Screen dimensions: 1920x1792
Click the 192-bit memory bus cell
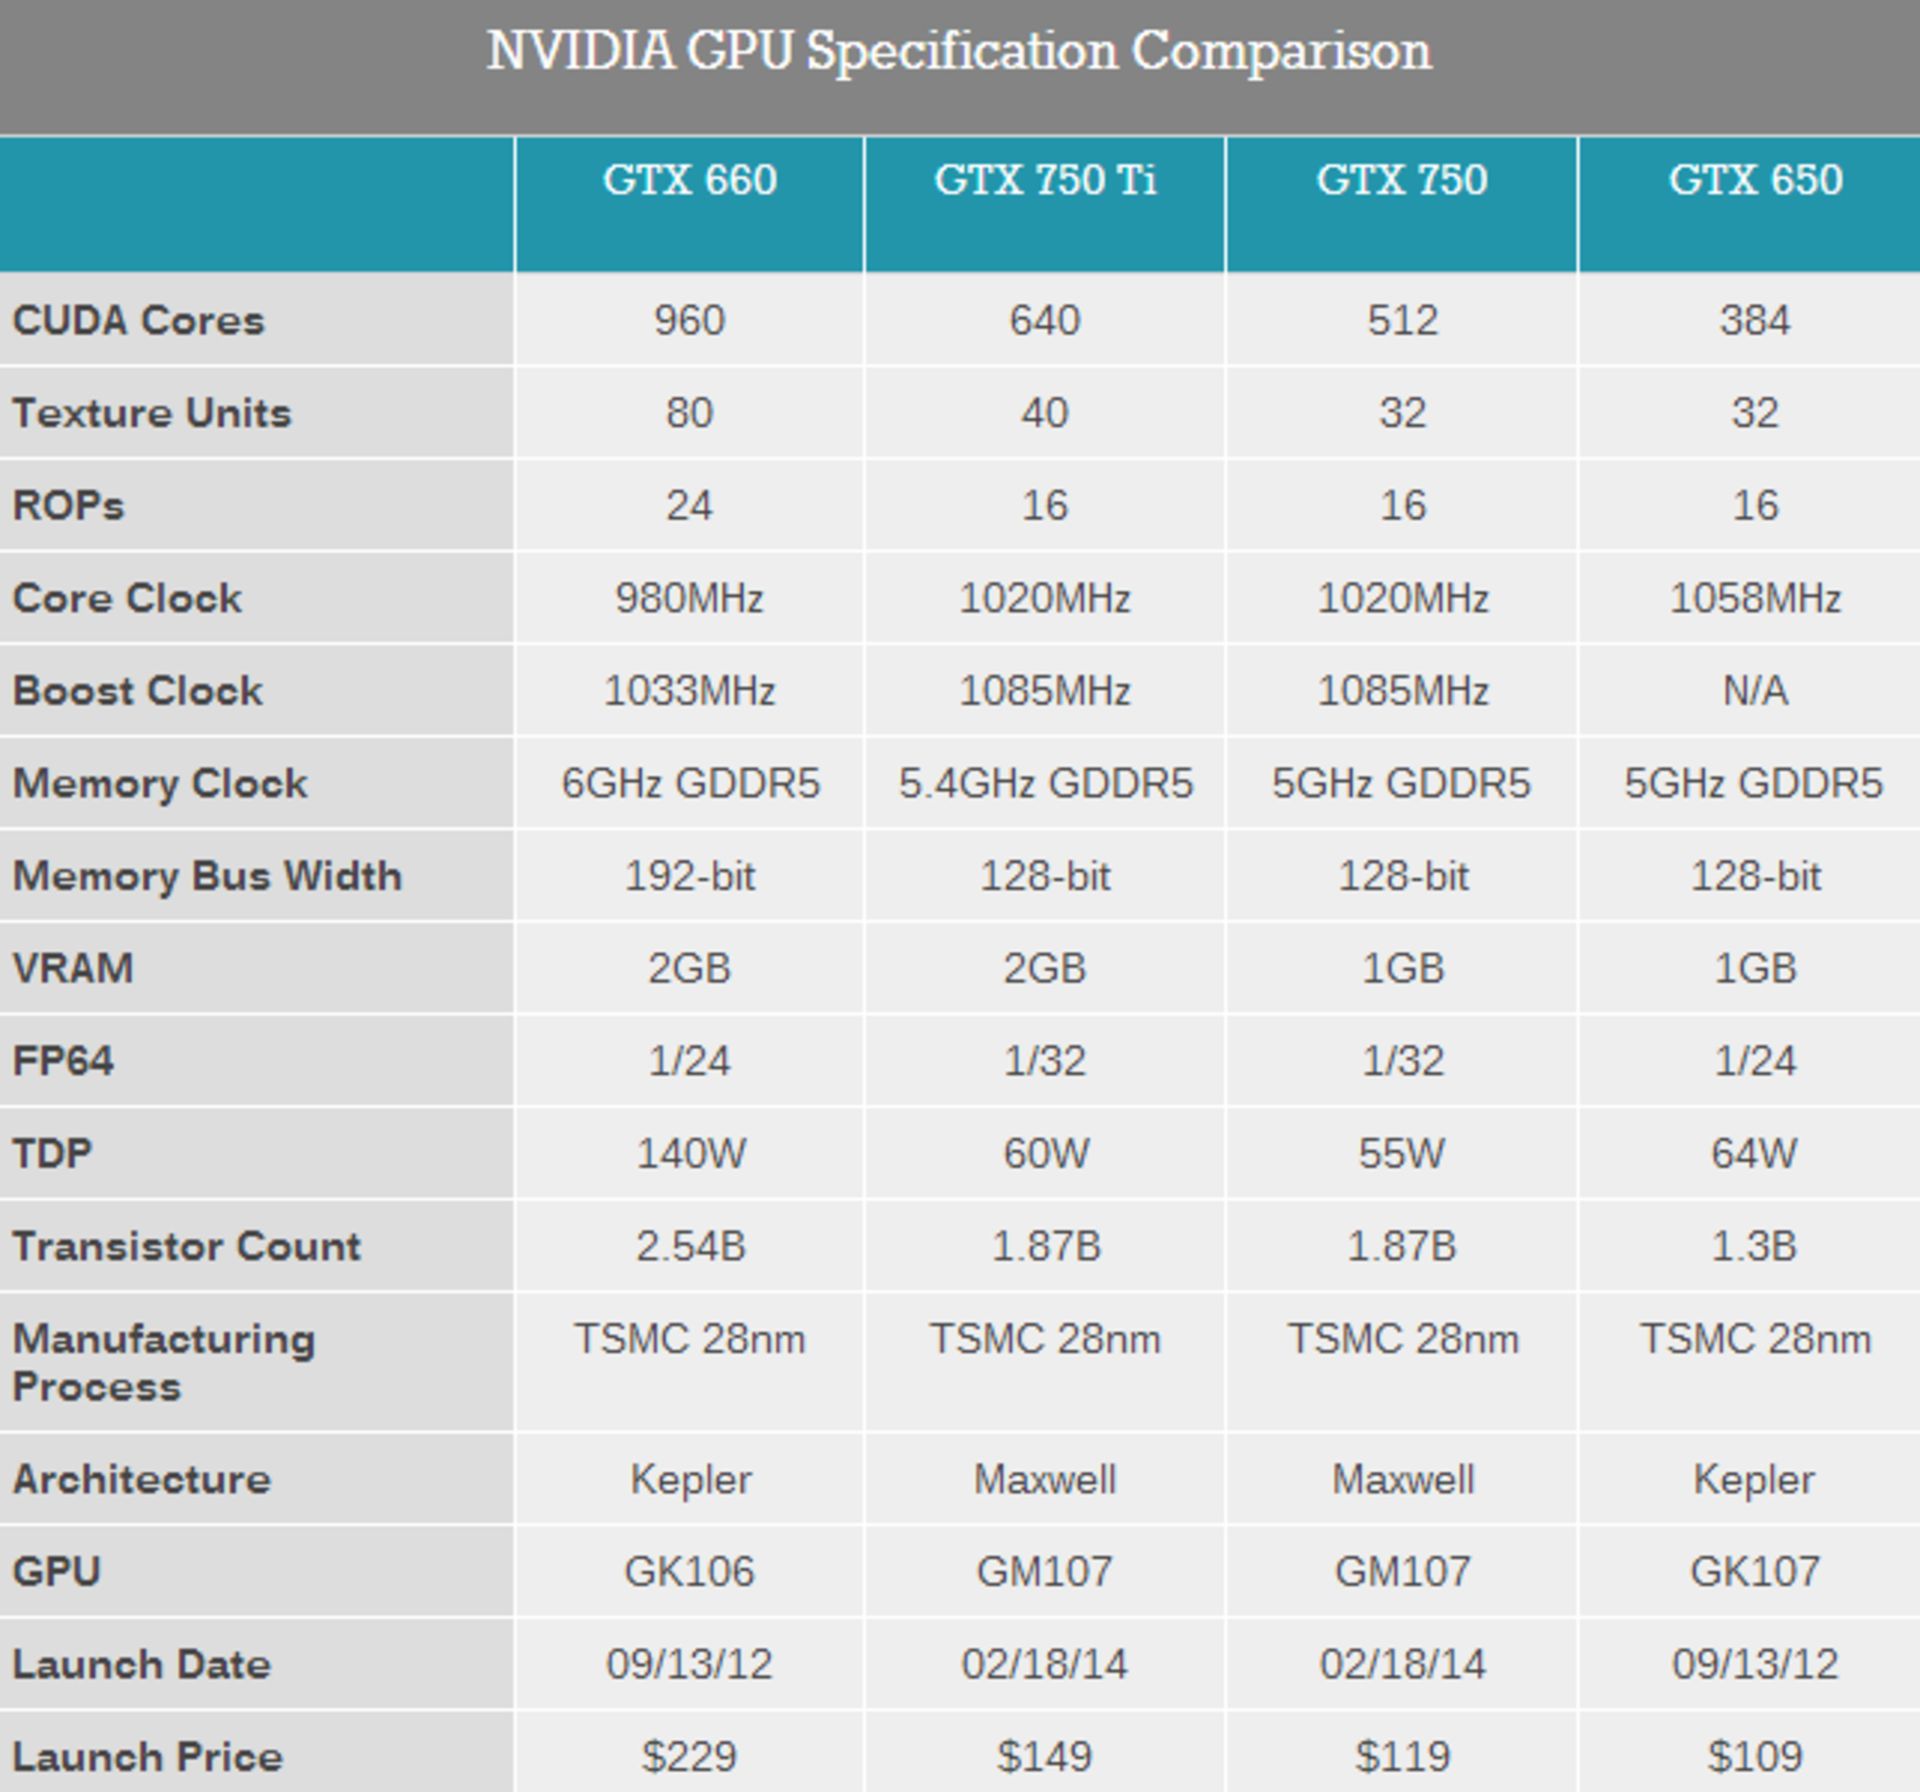[689, 876]
